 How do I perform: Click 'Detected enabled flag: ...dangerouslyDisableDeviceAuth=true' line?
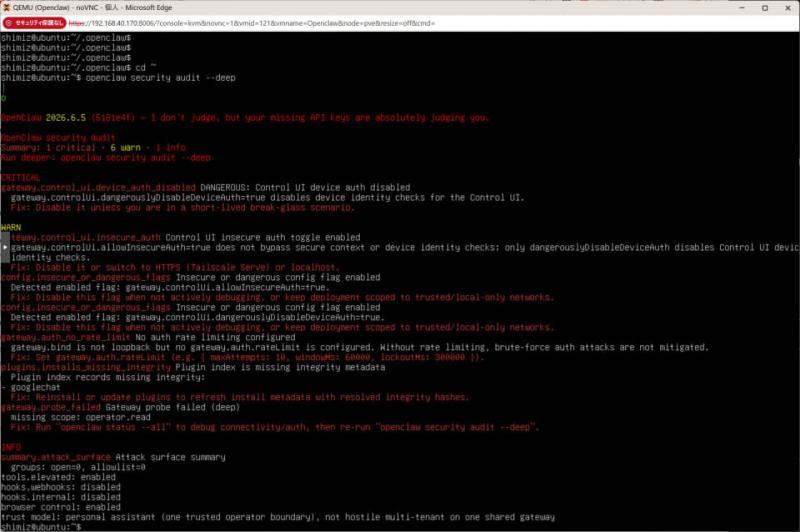197,317
